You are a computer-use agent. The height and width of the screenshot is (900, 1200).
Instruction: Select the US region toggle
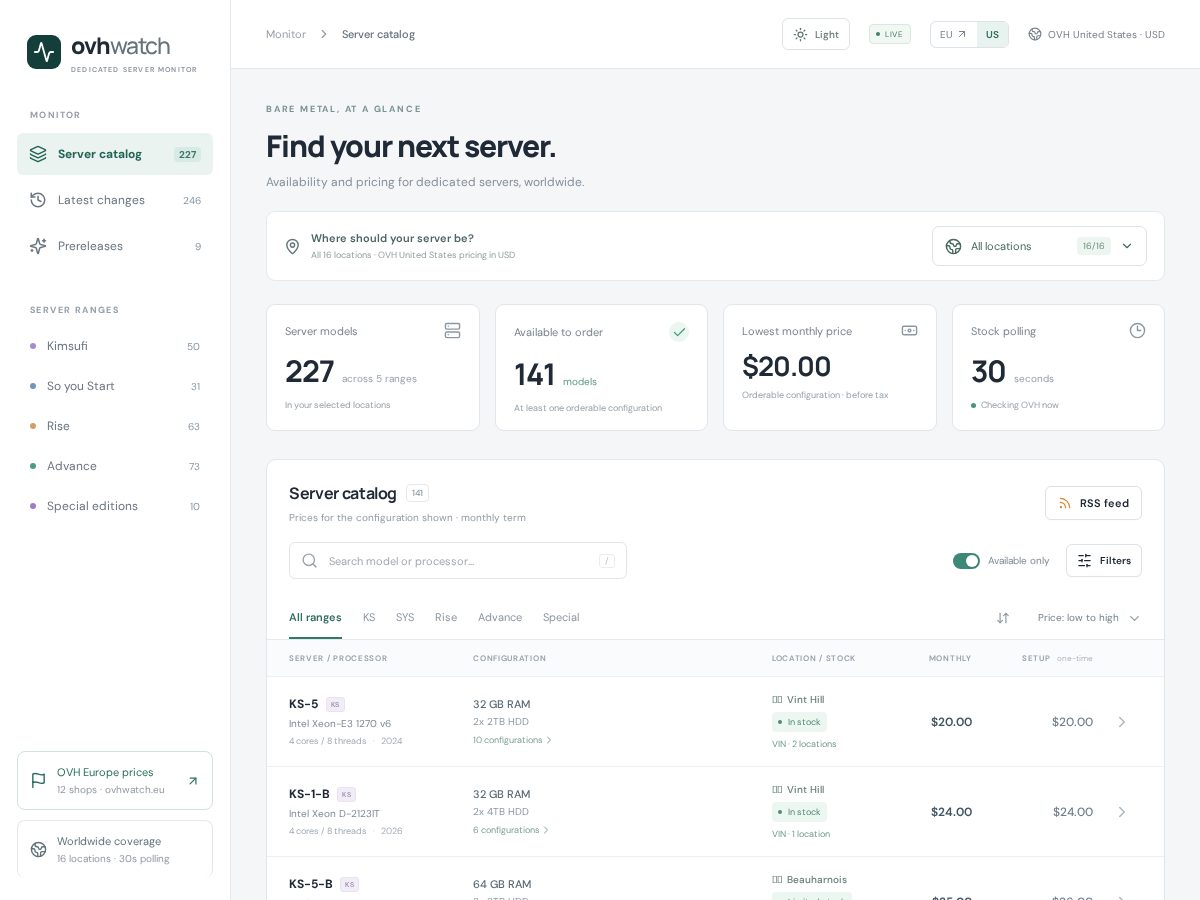click(x=992, y=34)
